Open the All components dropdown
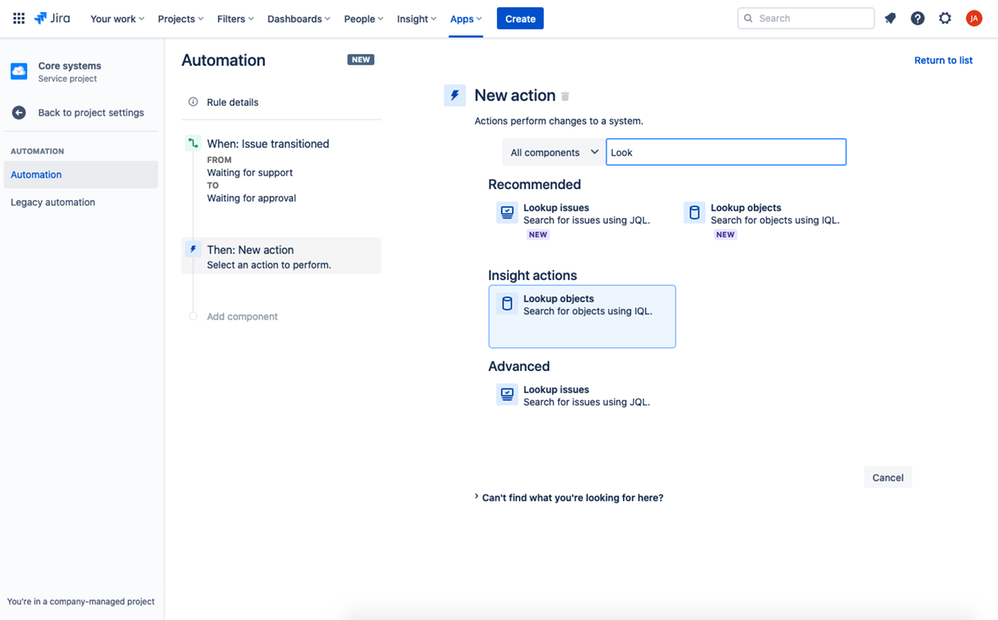 click(554, 152)
